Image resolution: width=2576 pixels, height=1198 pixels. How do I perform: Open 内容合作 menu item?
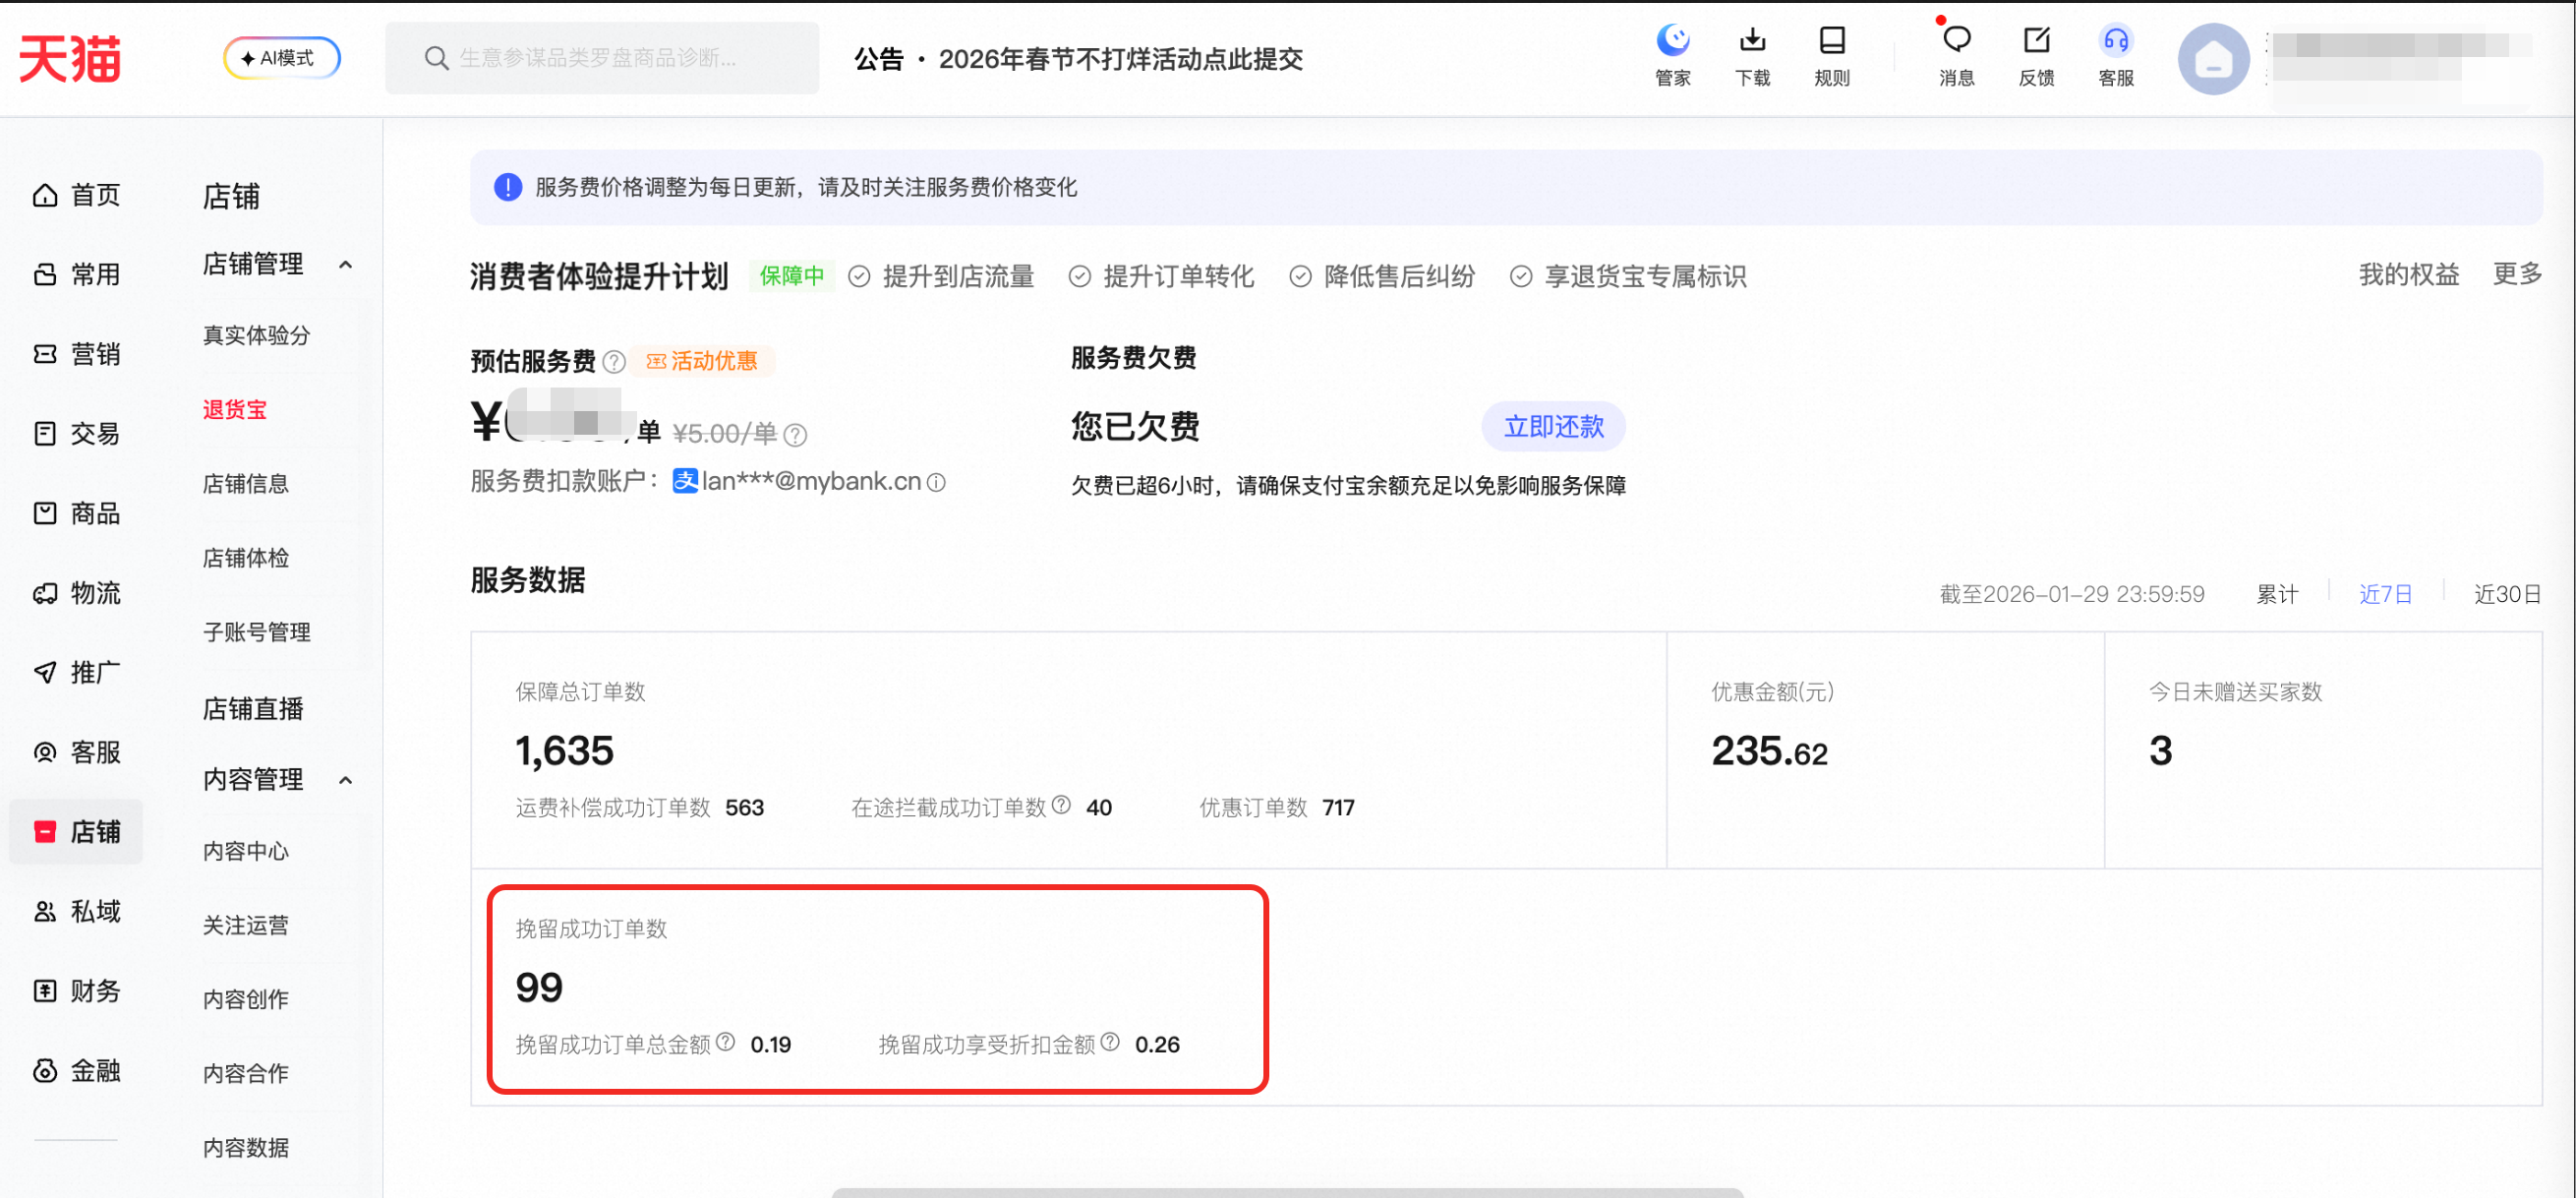(245, 1073)
